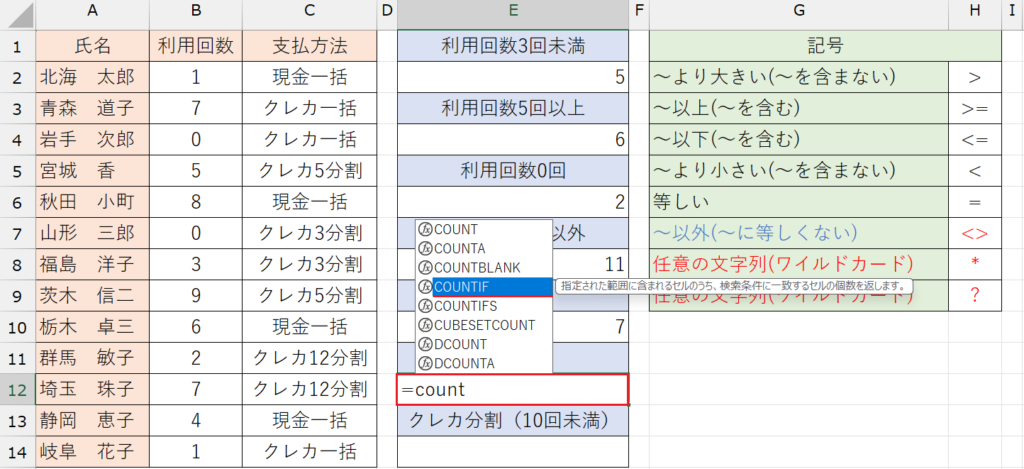This screenshot has height=469, width=1024.
Task: Select COUNTIFS from the function list
Action: (x=484, y=306)
